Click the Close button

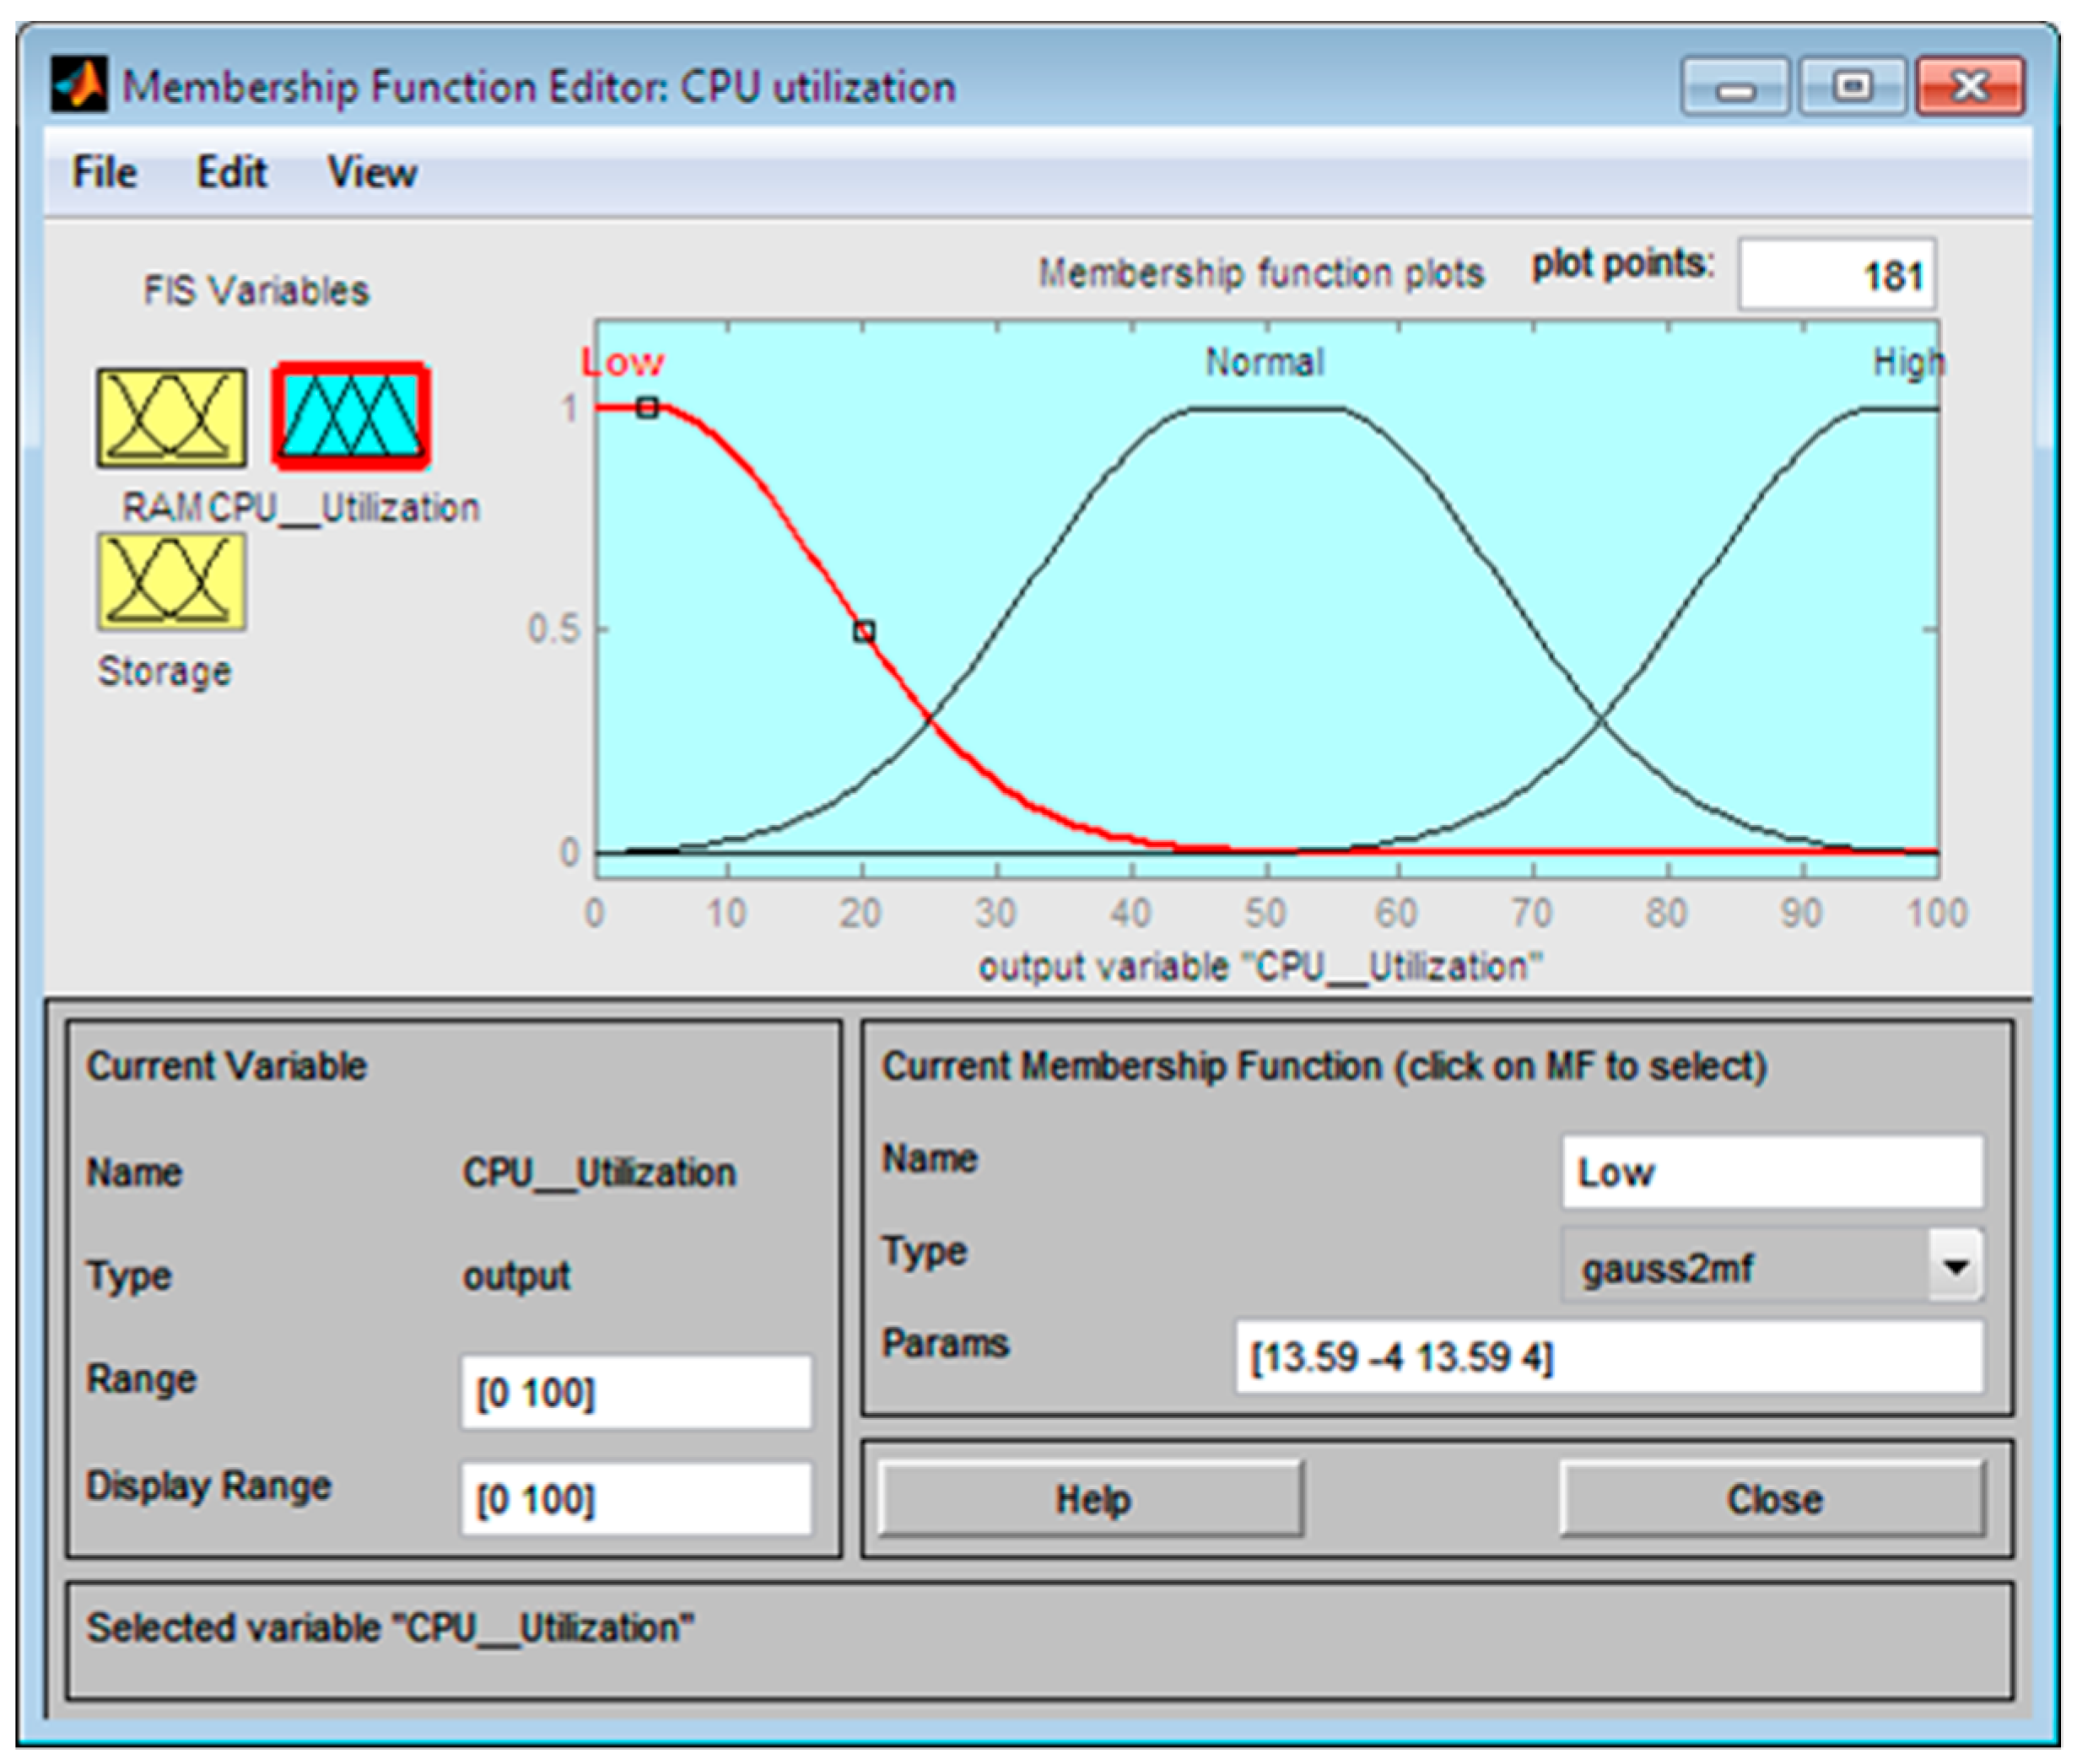tap(1773, 1499)
